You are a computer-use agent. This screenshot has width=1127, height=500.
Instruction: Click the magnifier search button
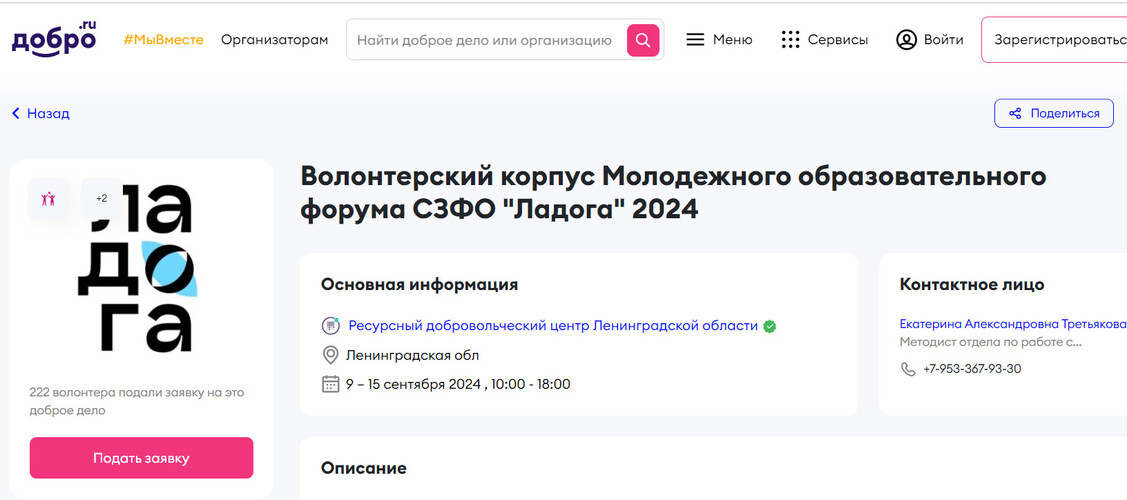pos(643,40)
